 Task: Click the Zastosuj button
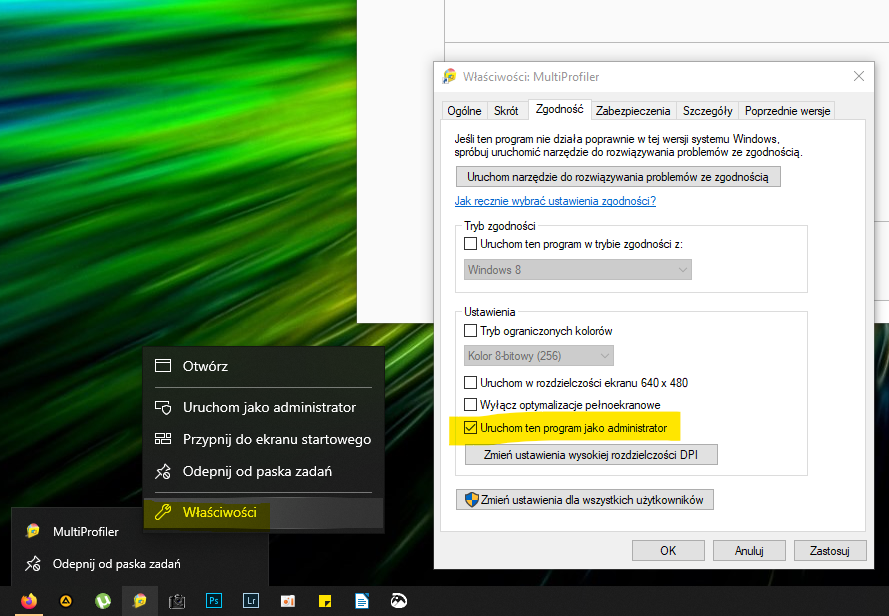pyautogui.click(x=829, y=550)
